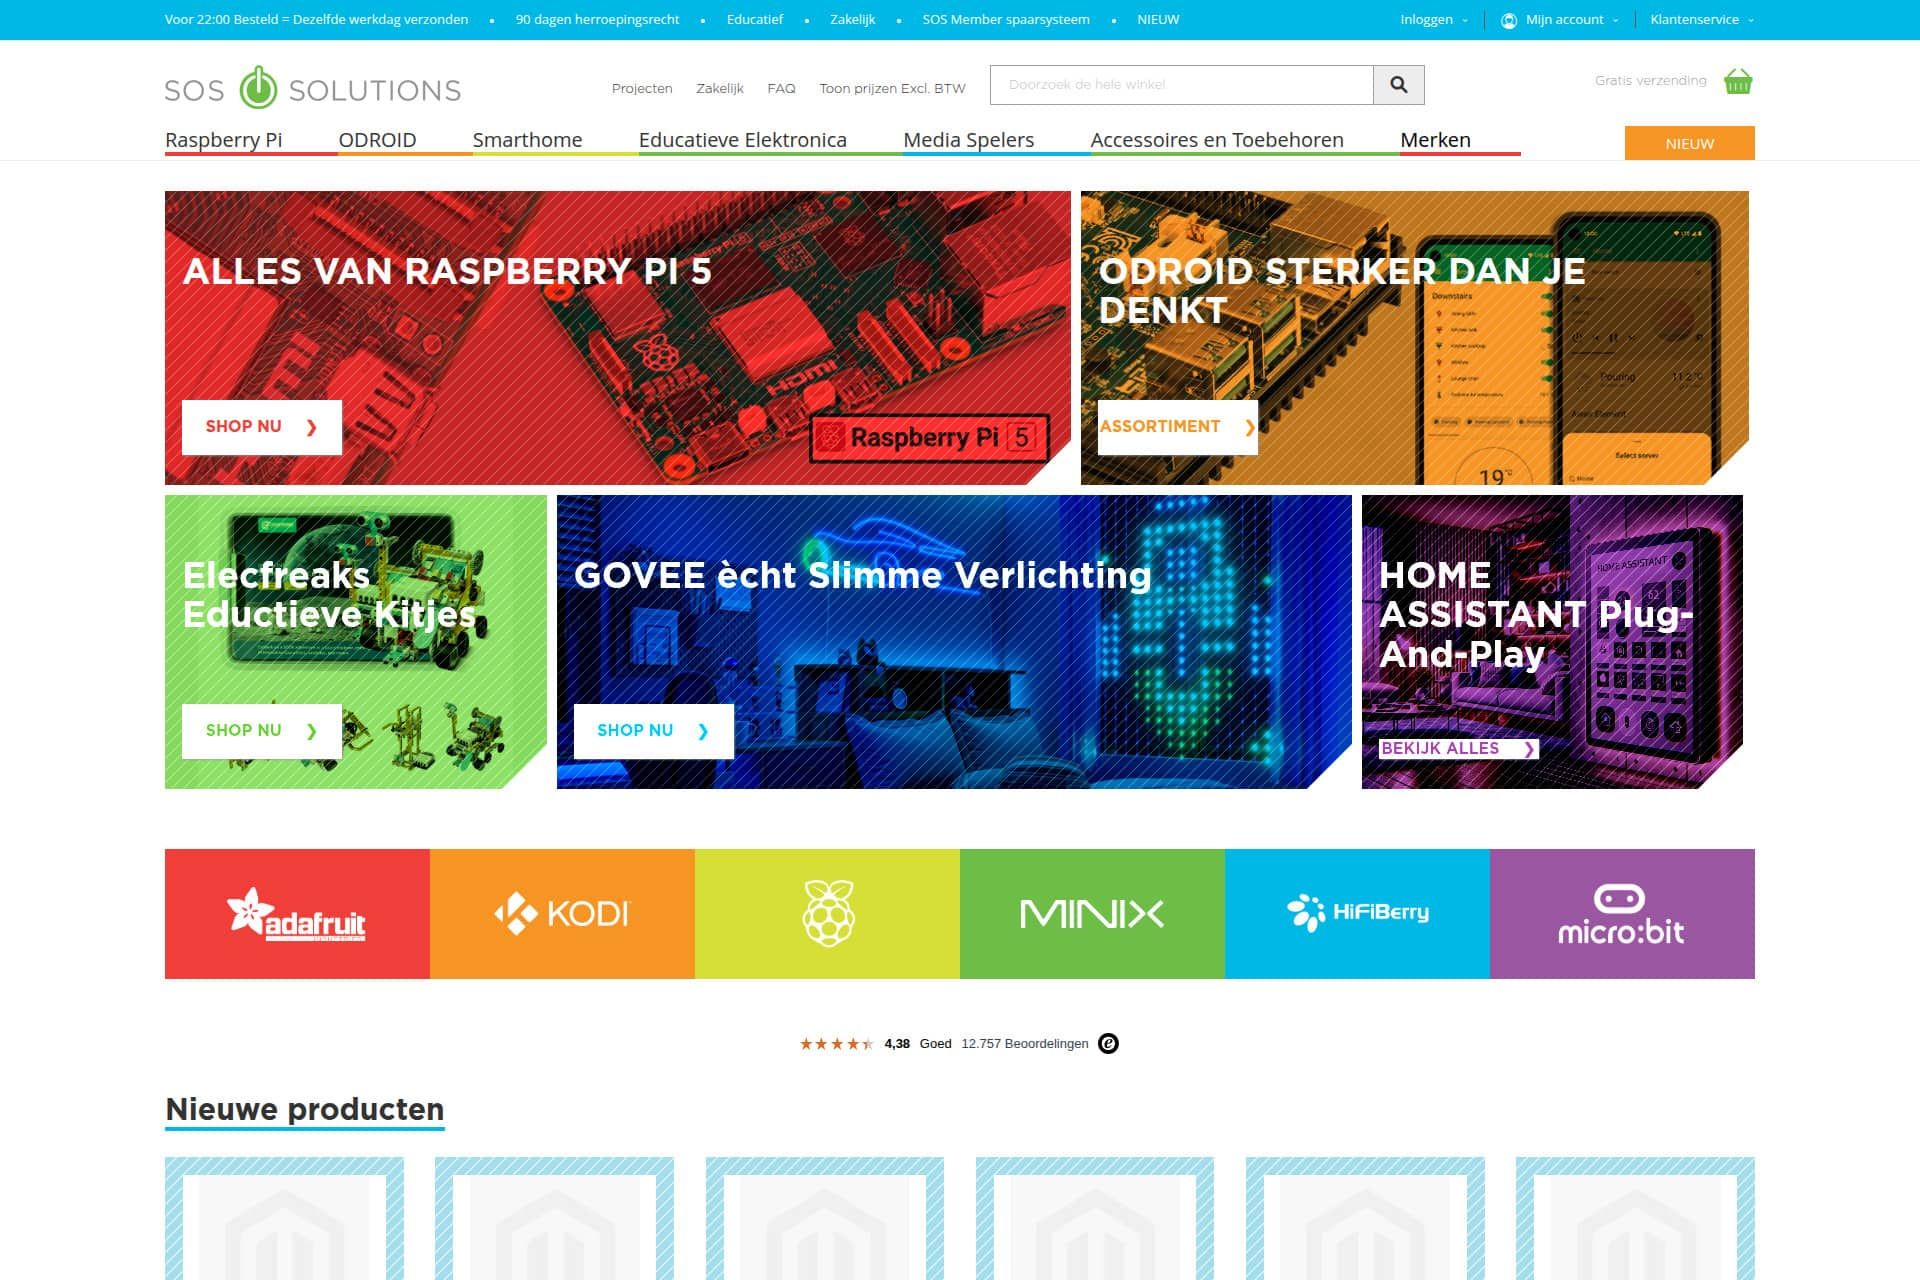Click SHOP NU on the Elecfreaks banner
Image resolution: width=1920 pixels, height=1280 pixels.
262,731
